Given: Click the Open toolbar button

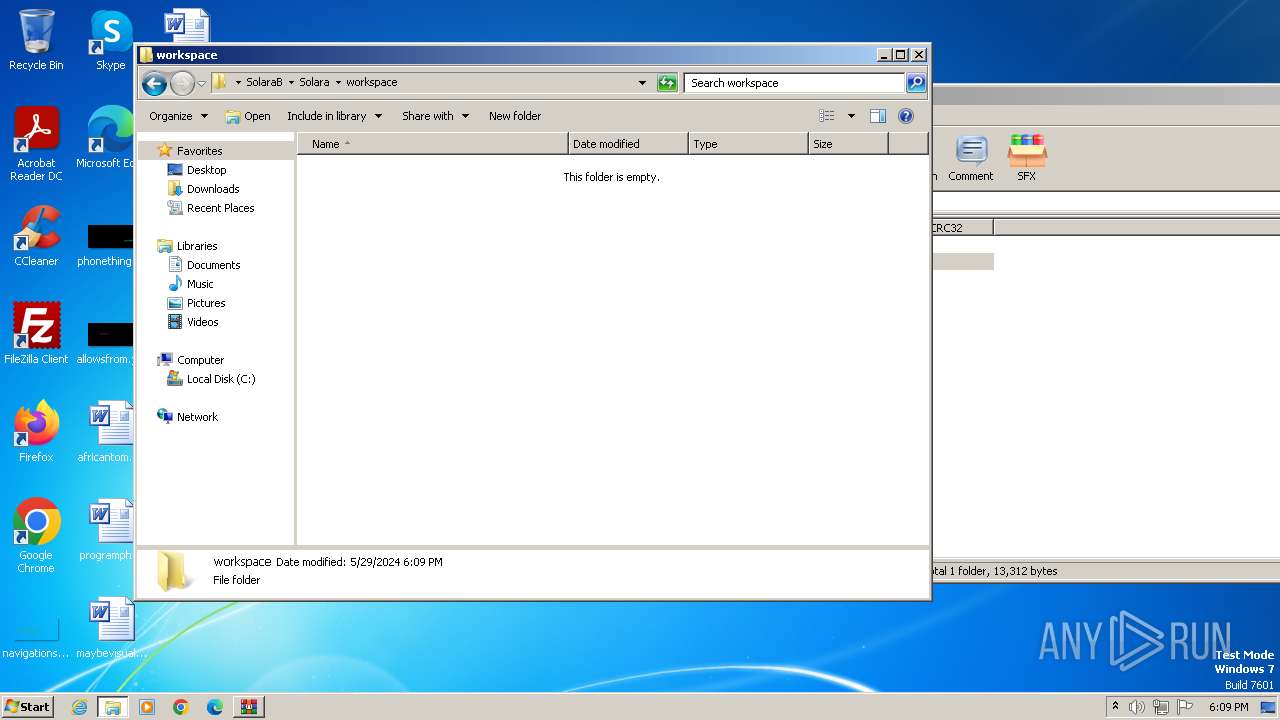Looking at the screenshot, I should coord(248,116).
